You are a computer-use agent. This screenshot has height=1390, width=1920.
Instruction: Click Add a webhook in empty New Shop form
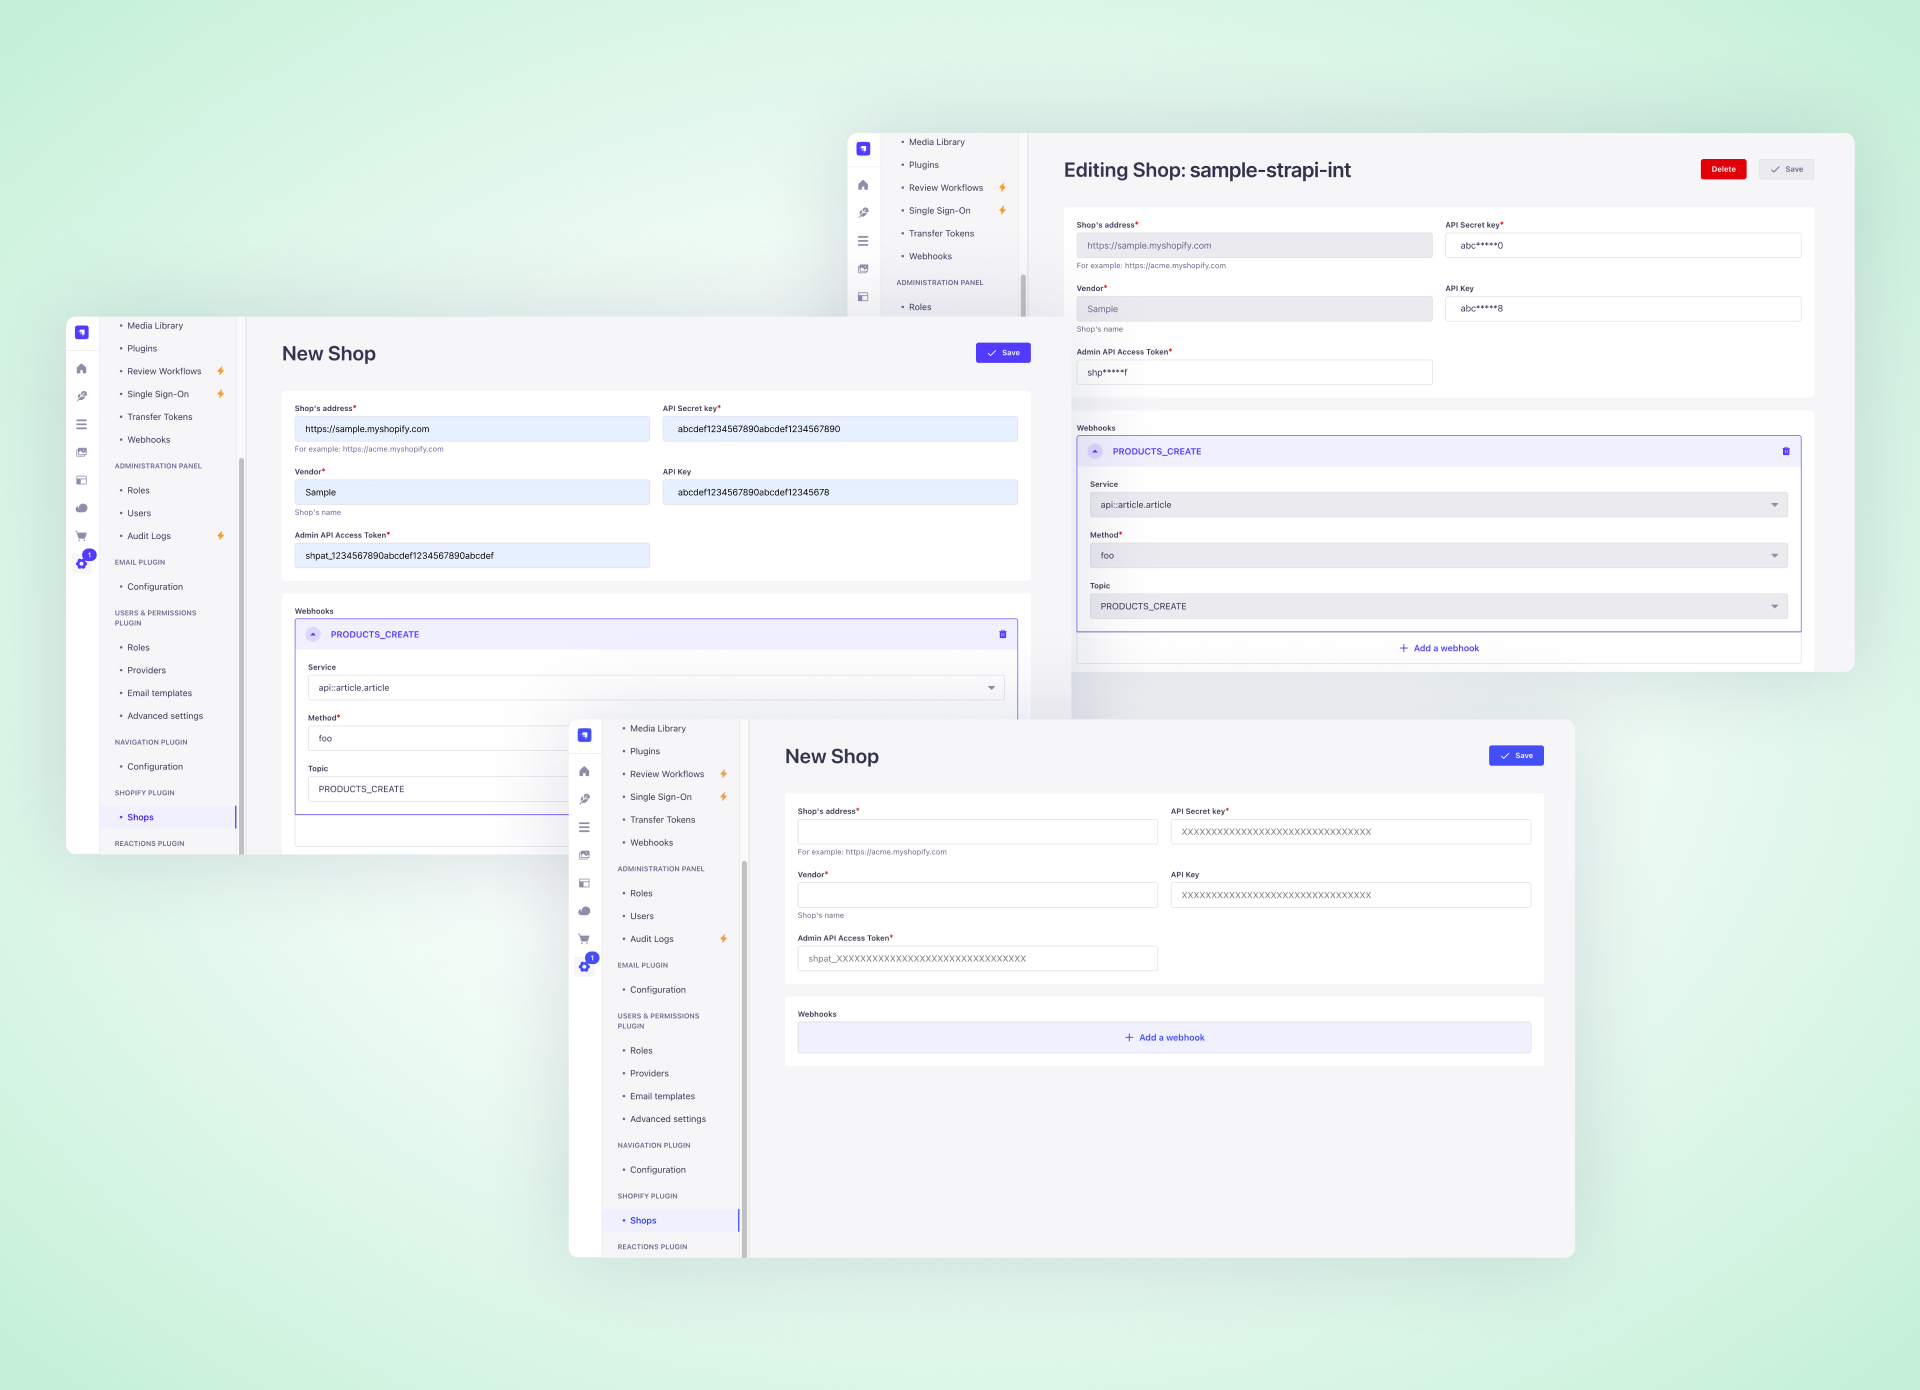click(1164, 1038)
